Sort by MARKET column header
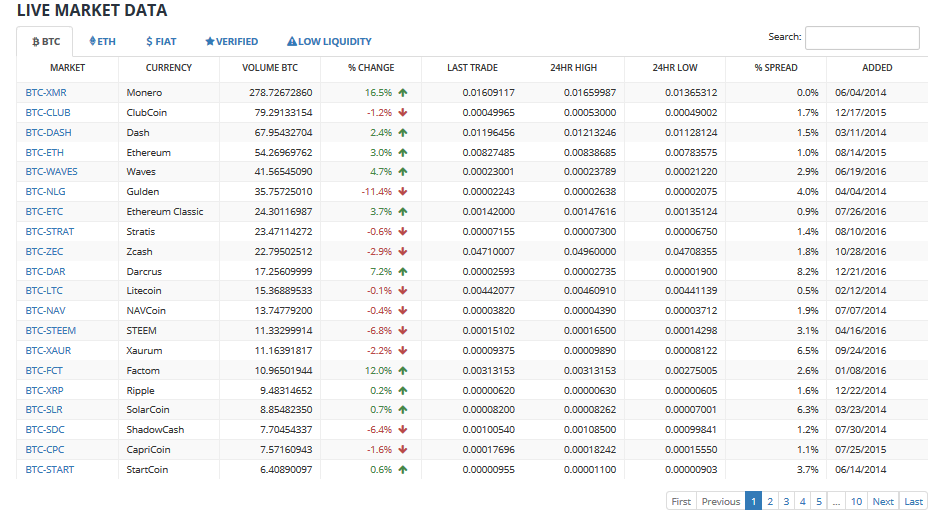 pyautogui.click(x=67, y=68)
